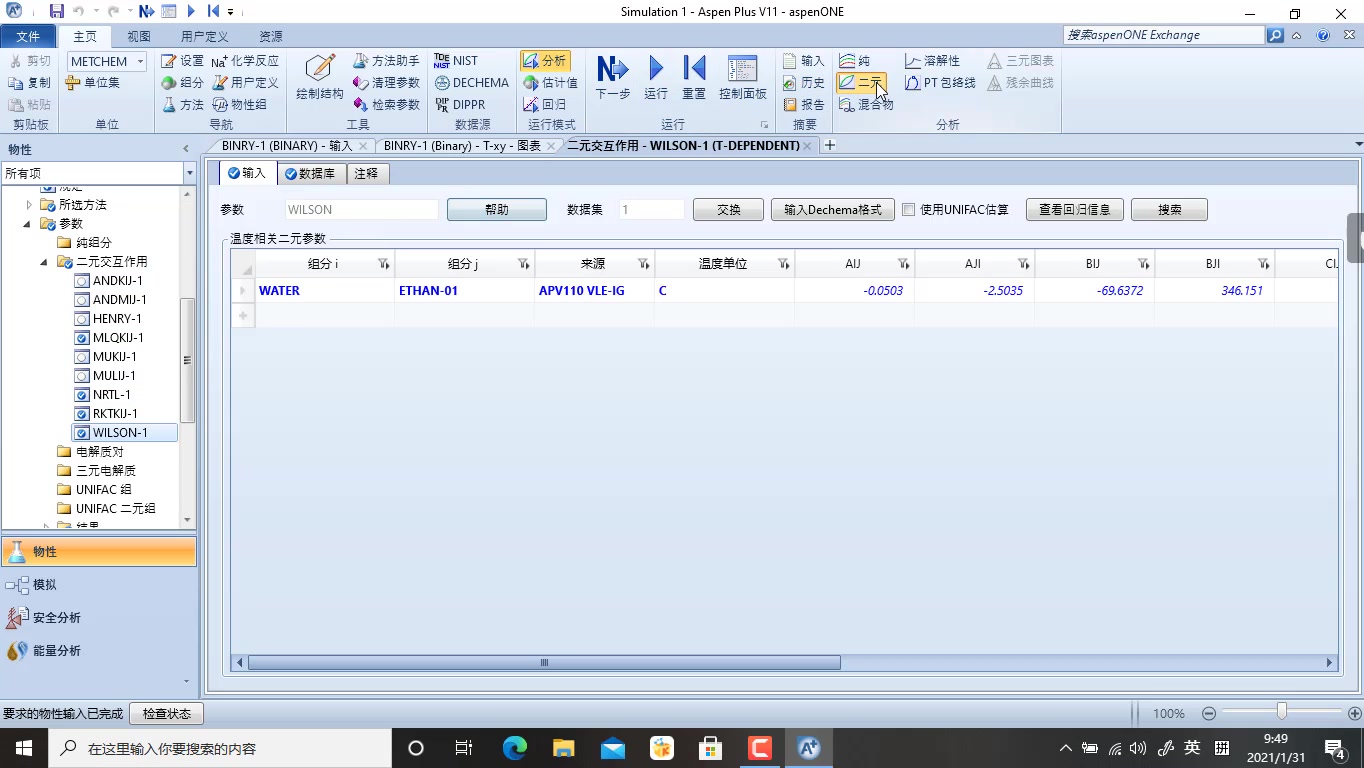Click the 搜索 button
Screen dimensions: 1364x768
(1170, 210)
